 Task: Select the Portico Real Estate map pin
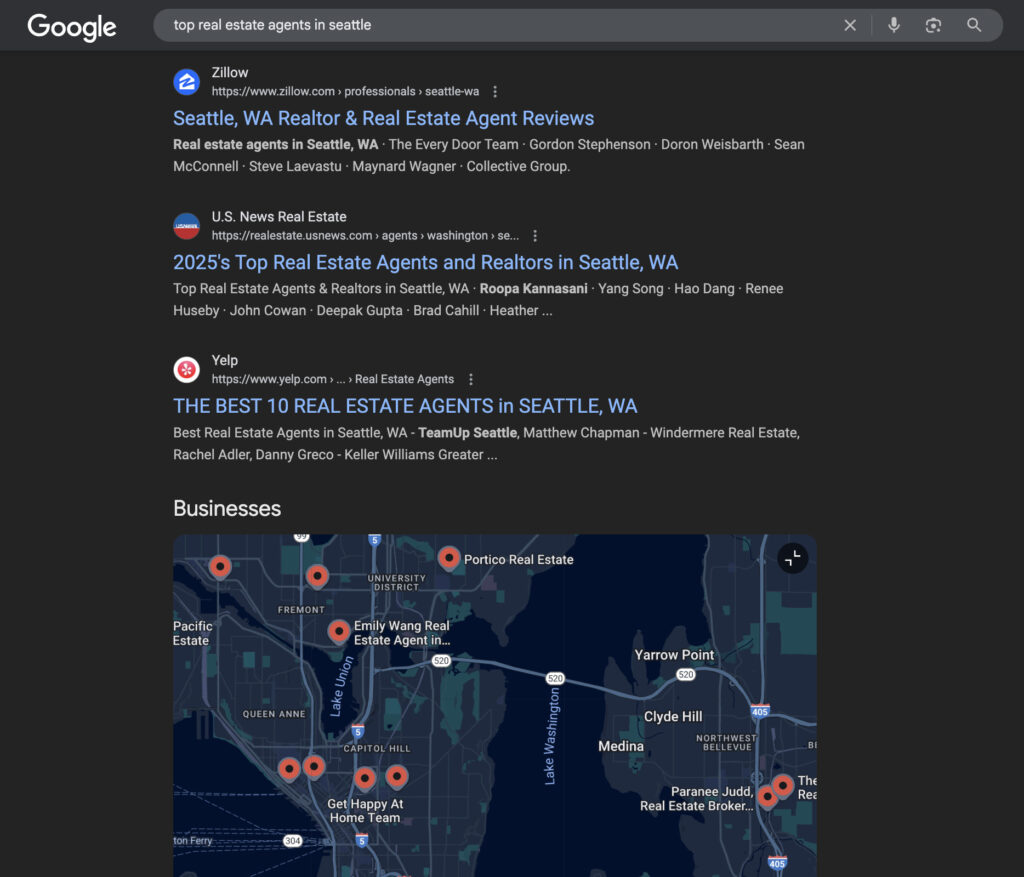449,559
